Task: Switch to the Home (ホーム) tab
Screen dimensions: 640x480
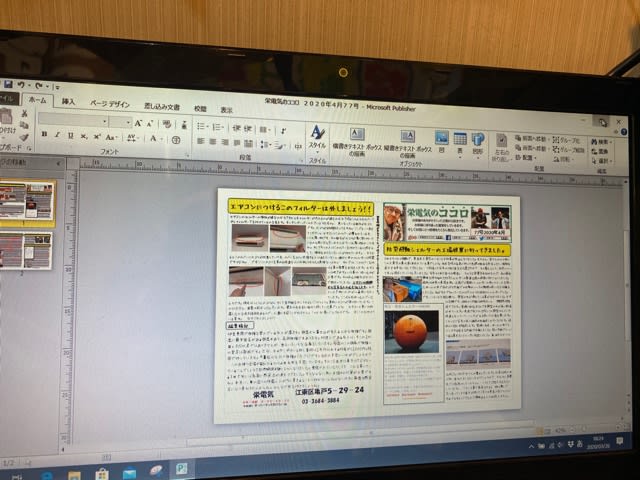Action: pos(38,100)
